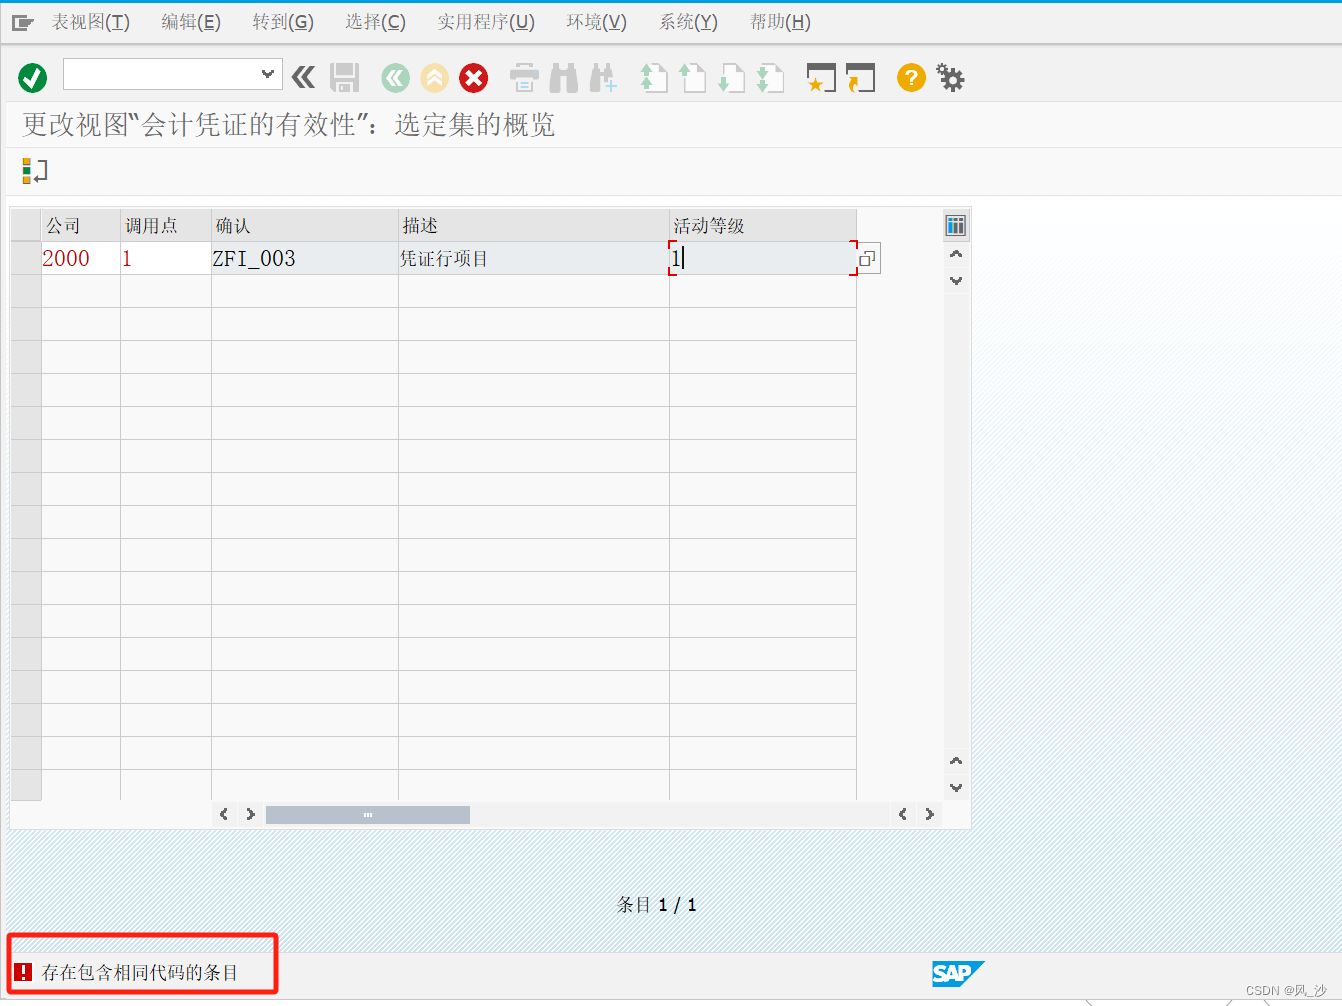The height and width of the screenshot is (1006, 1342).
Task: Click the 活动等级 input cell containing 1
Action: click(763, 258)
